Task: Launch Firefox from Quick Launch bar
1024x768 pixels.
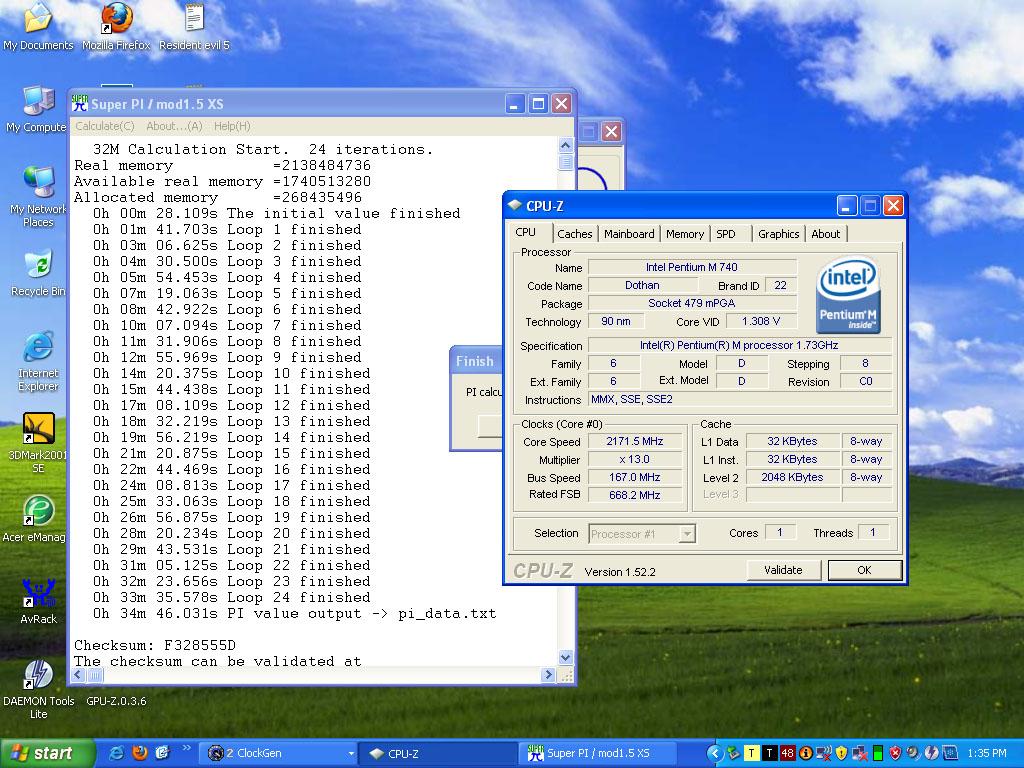Action: (x=140, y=753)
